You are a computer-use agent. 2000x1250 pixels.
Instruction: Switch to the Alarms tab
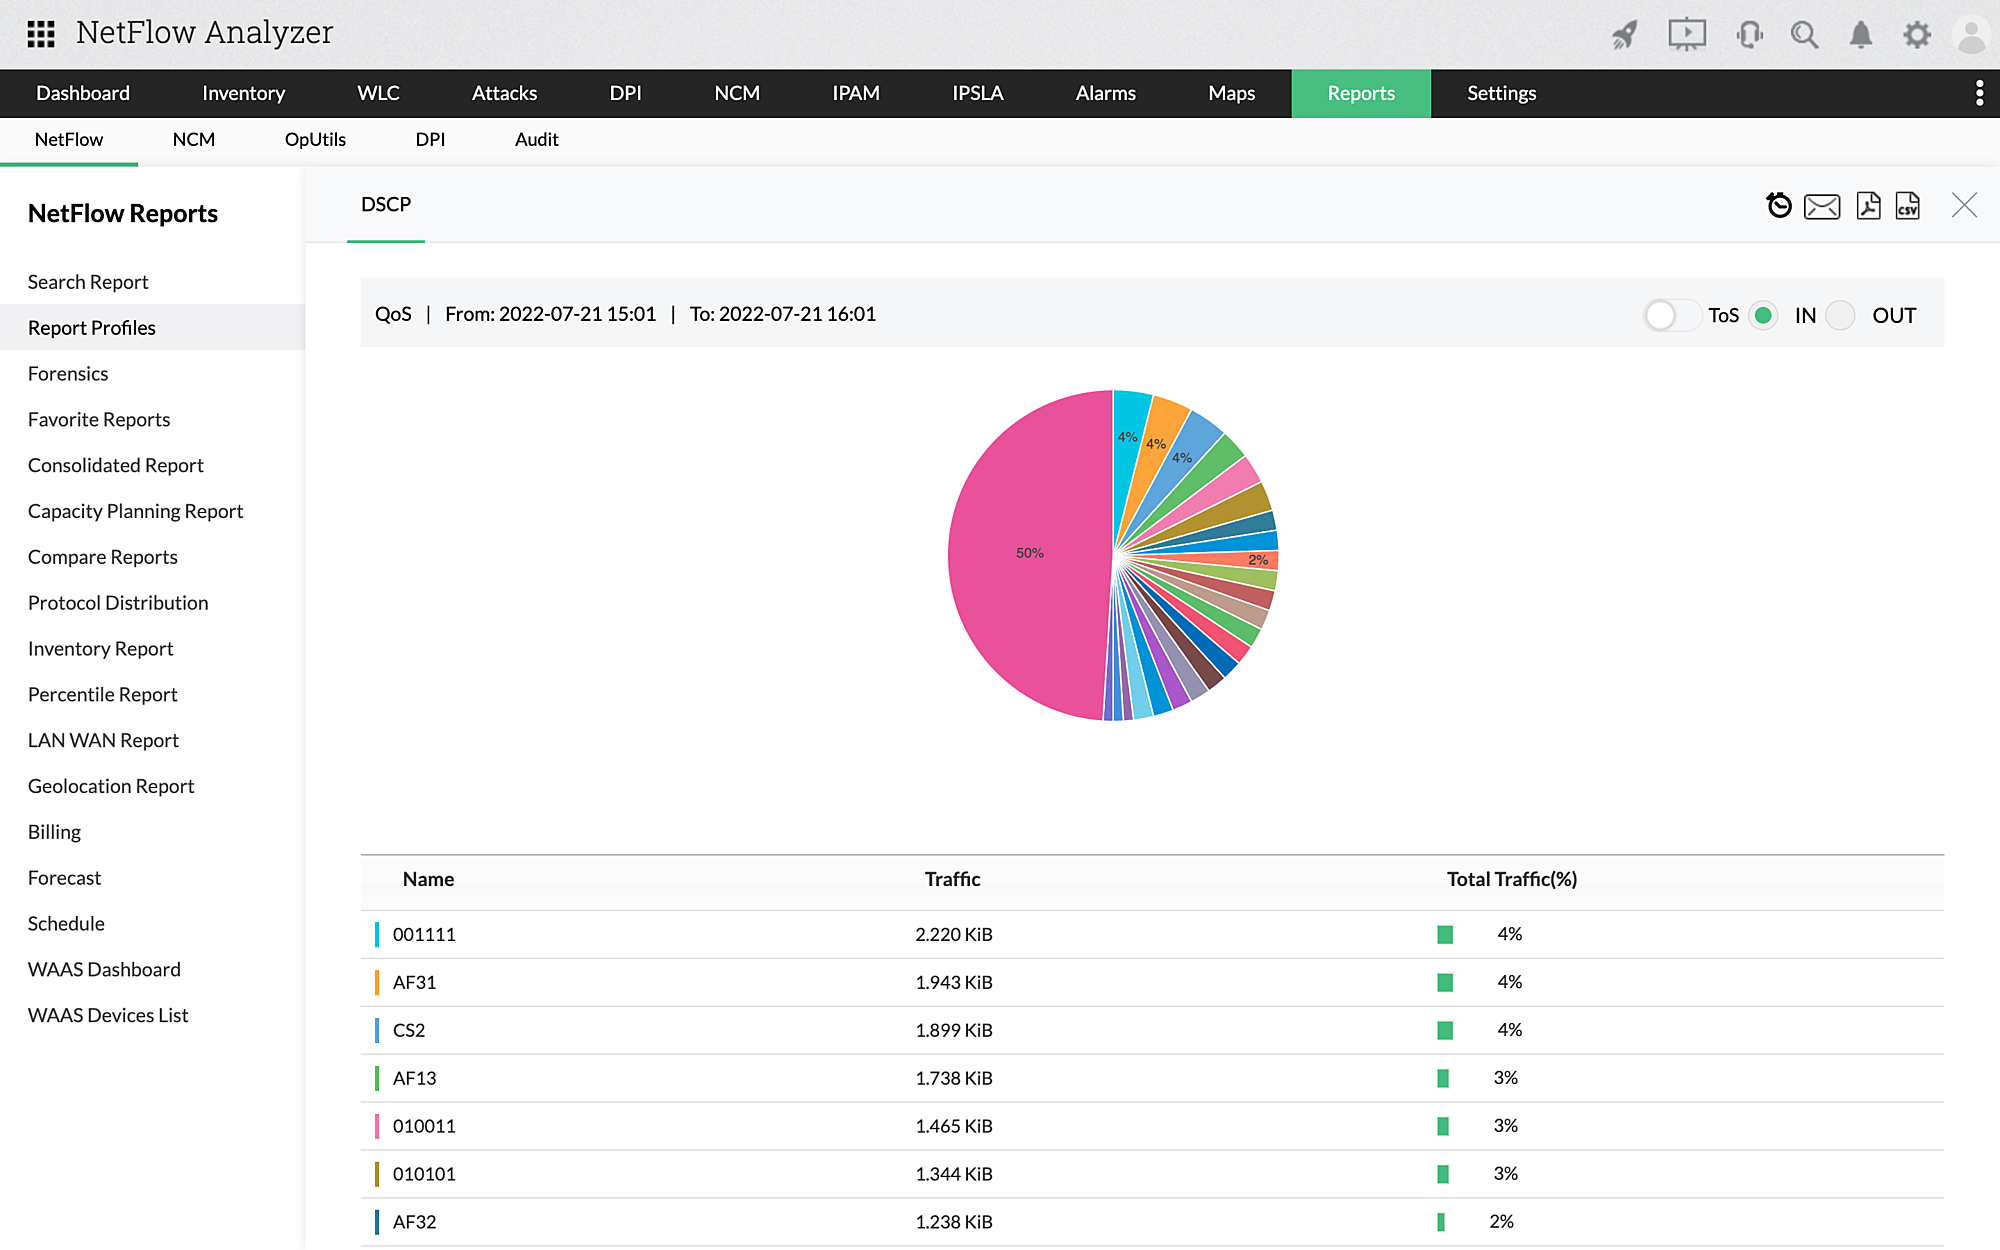point(1105,93)
